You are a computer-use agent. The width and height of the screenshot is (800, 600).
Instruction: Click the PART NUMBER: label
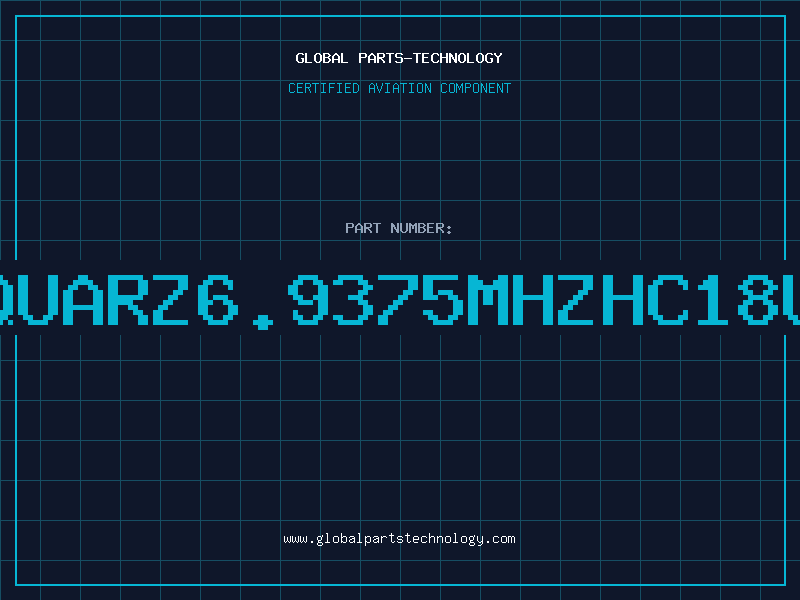coord(399,228)
